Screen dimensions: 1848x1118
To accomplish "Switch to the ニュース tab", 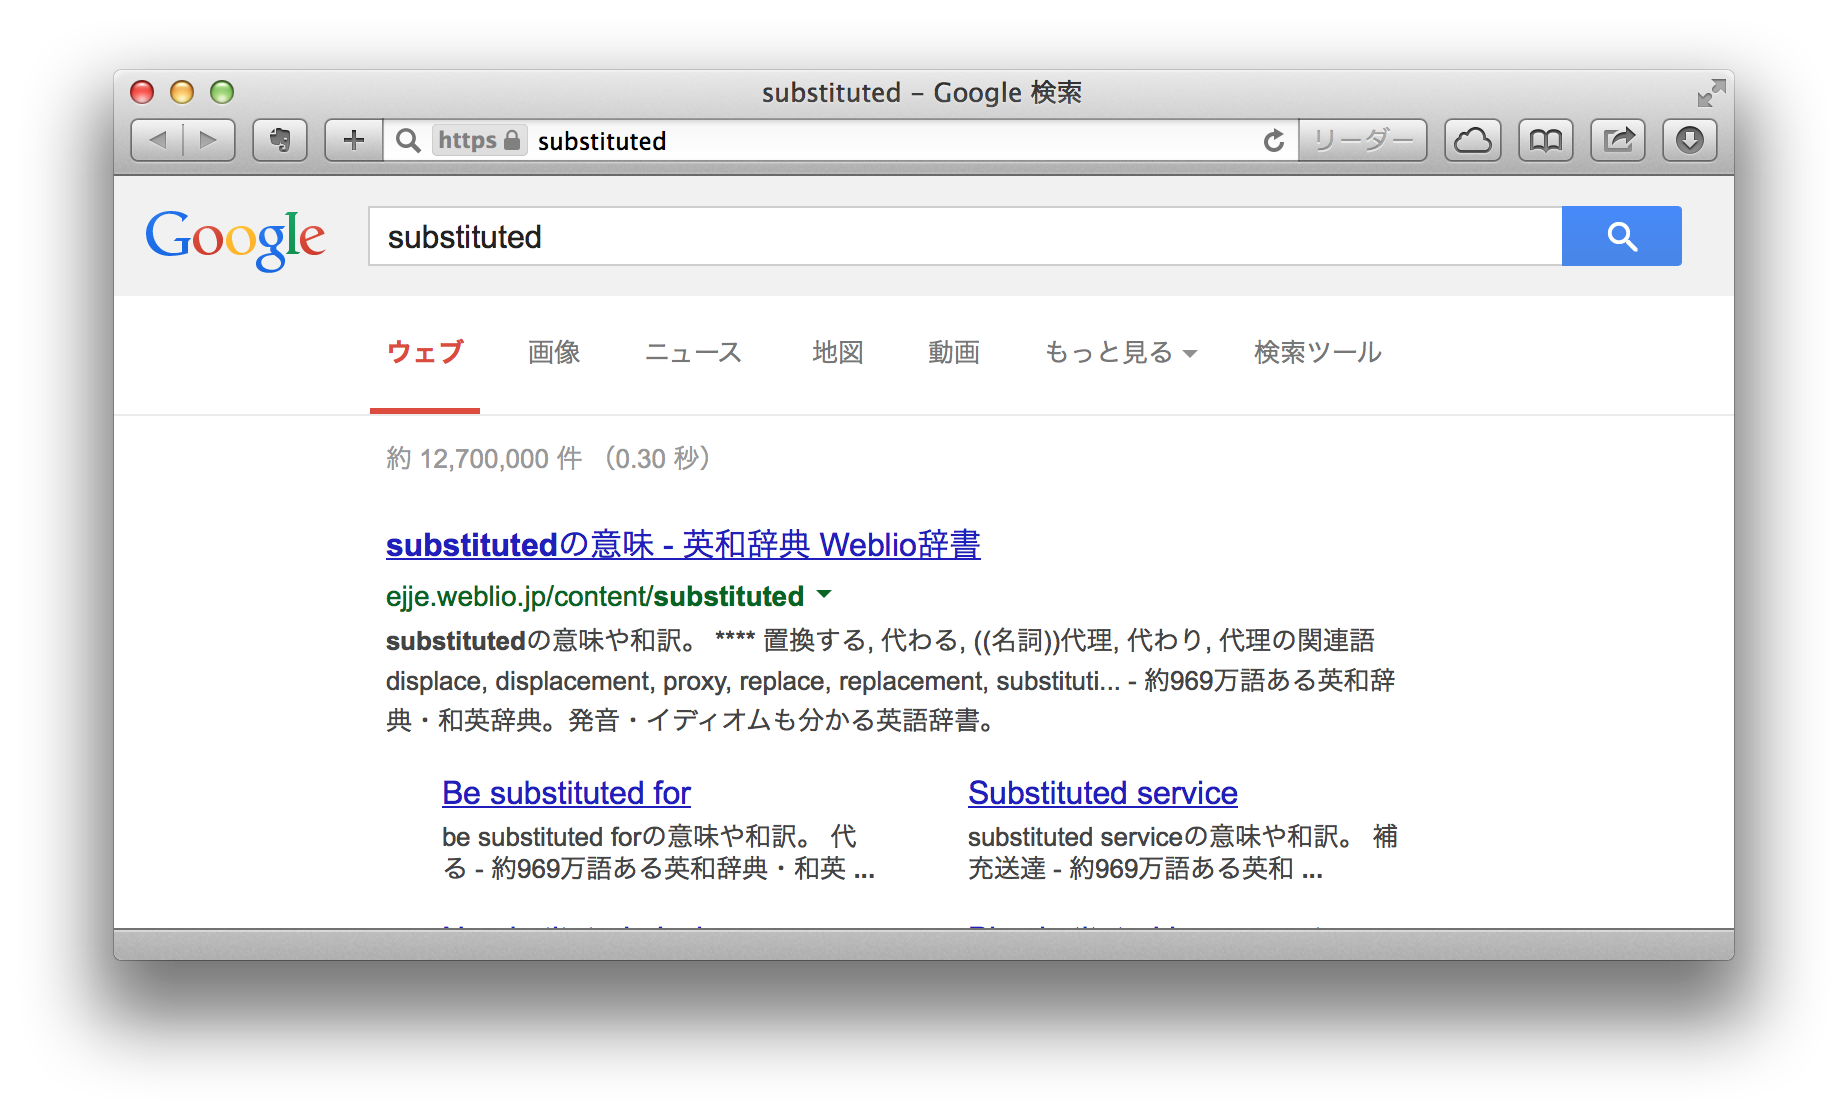I will pos(693,352).
